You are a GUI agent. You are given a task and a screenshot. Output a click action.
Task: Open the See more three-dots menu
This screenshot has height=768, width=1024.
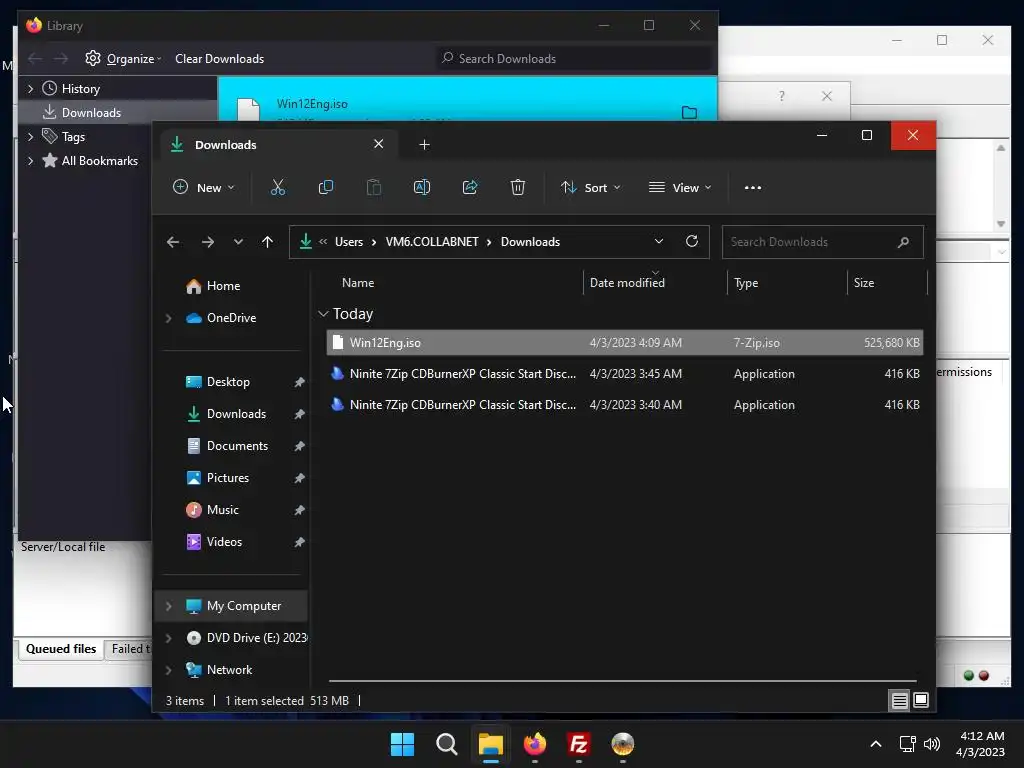752,187
